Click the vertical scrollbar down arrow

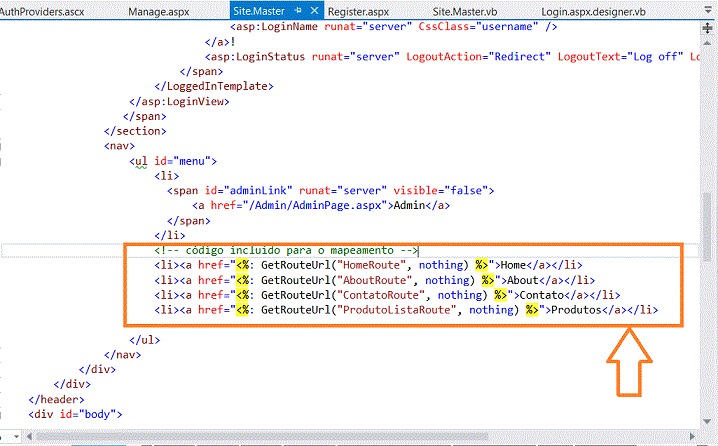click(707, 421)
